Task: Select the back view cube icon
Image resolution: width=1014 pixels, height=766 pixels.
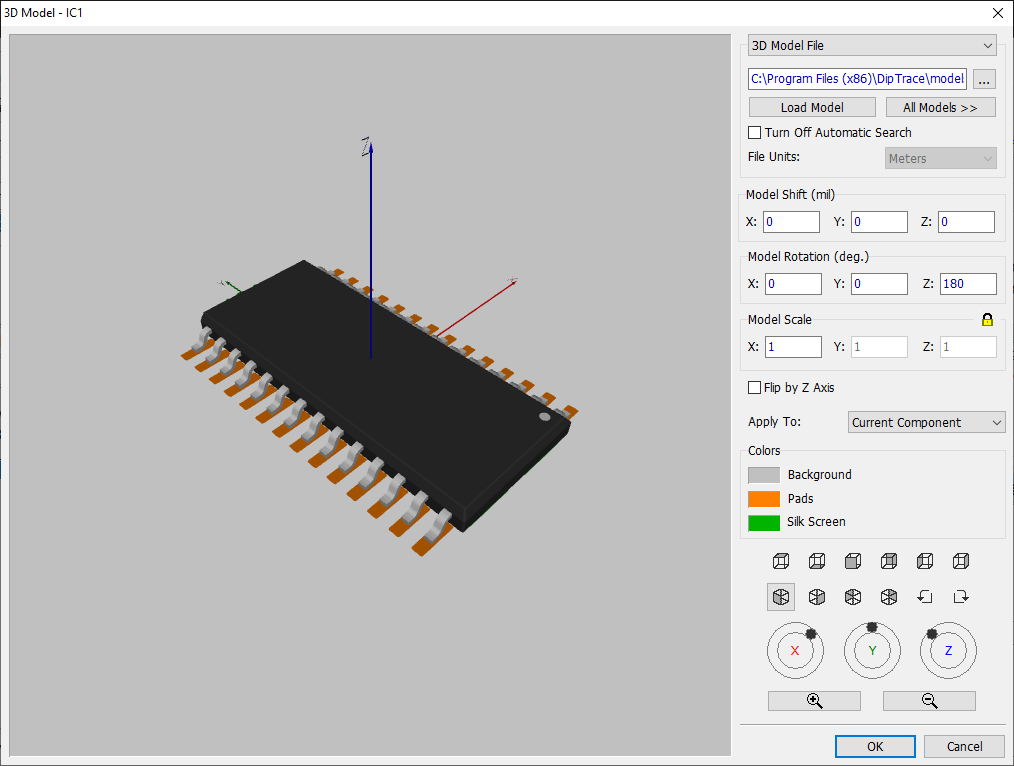Action: tap(889, 561)
